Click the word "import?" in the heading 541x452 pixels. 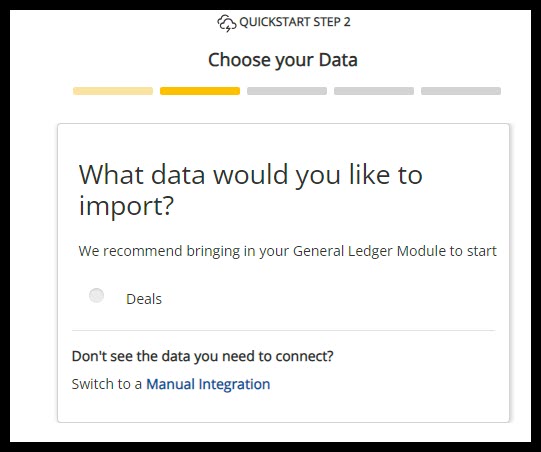126,206
